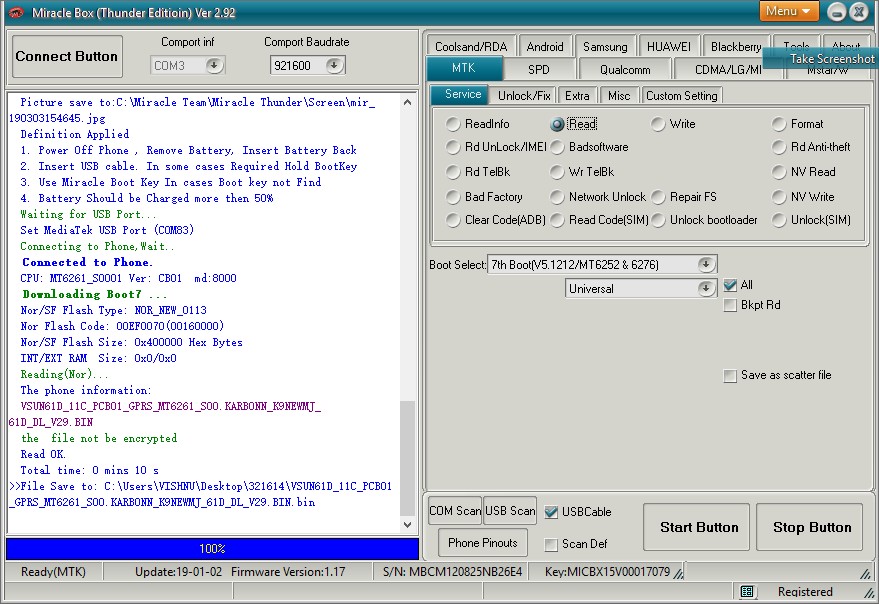Click the "Read OK." log line

[43, 454]
